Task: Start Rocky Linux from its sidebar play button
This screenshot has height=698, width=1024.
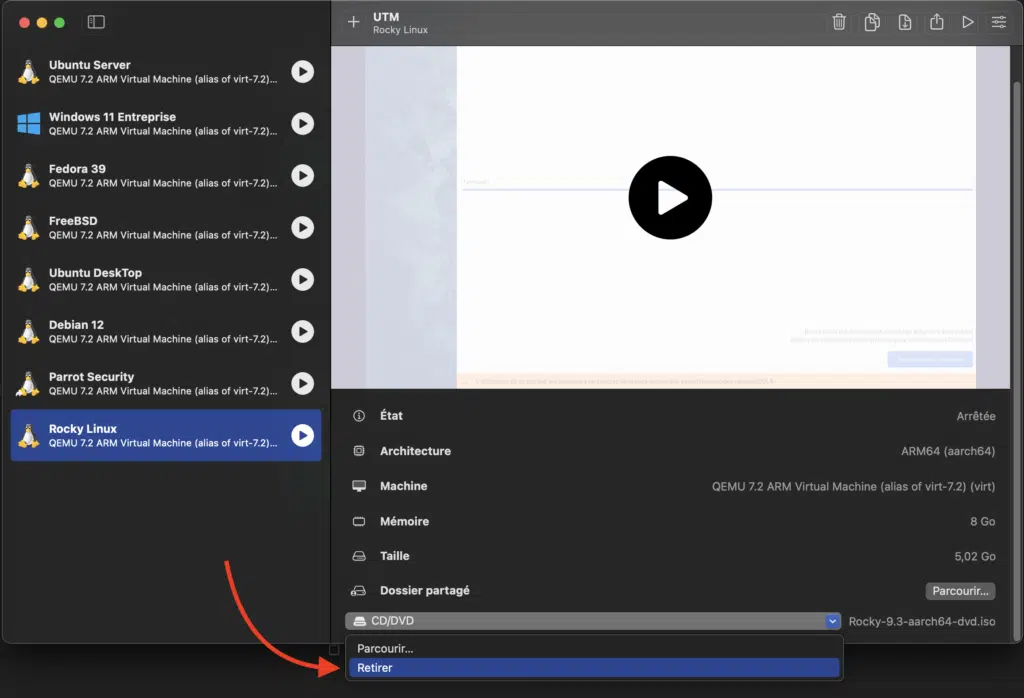Action: [x=302, y=436]
